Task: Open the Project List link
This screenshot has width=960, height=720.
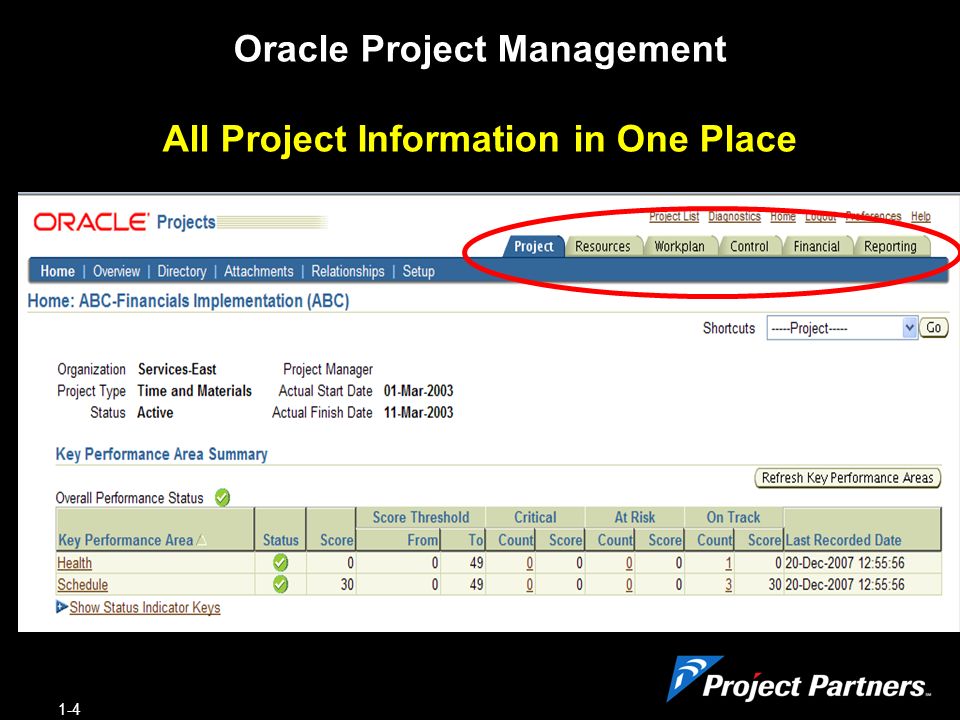Action: [x=674, y=216]
